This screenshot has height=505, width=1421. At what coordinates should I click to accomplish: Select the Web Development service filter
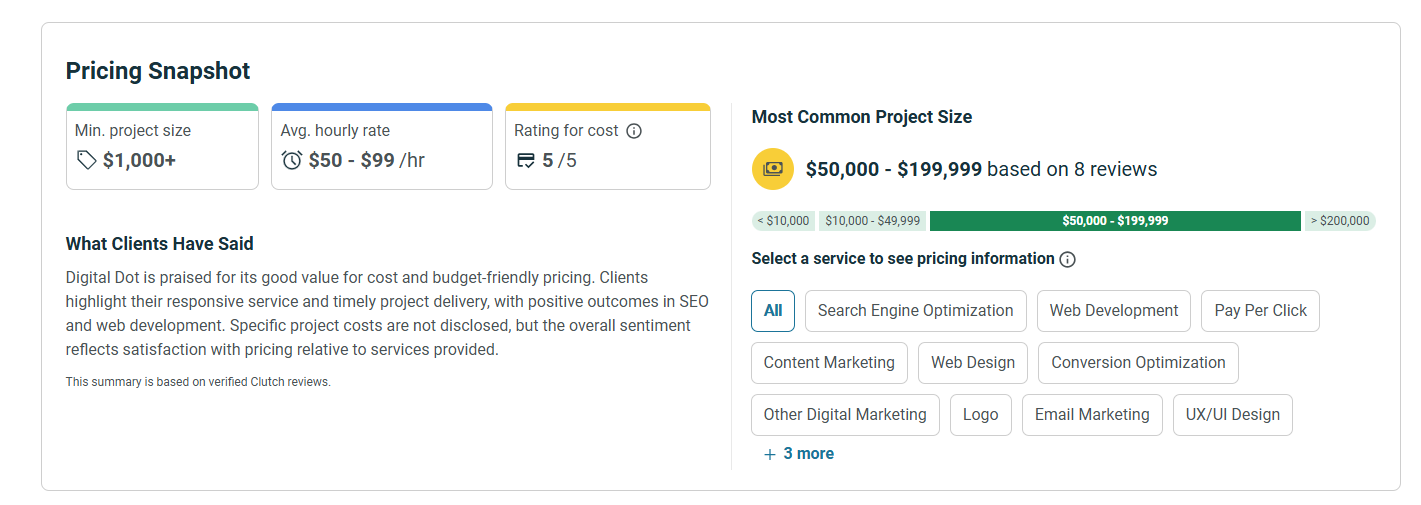coord(1114,311)
